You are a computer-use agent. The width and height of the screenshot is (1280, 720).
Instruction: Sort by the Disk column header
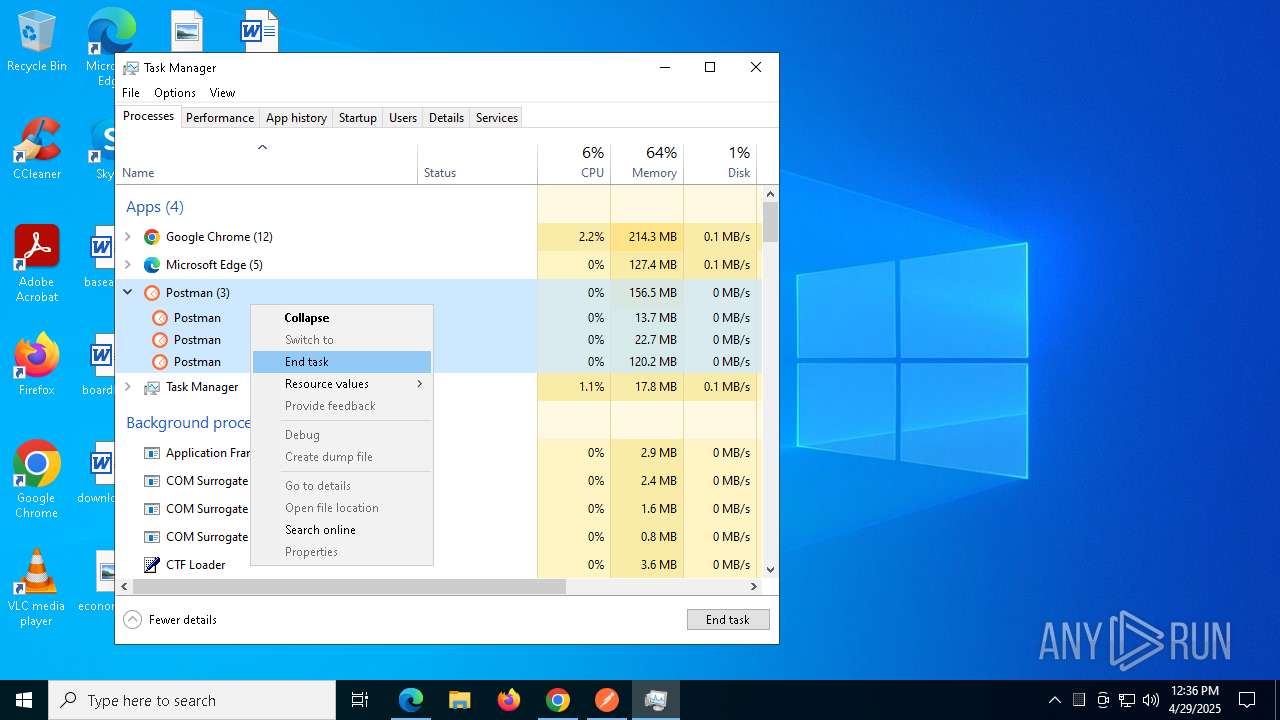pos(720,164)
